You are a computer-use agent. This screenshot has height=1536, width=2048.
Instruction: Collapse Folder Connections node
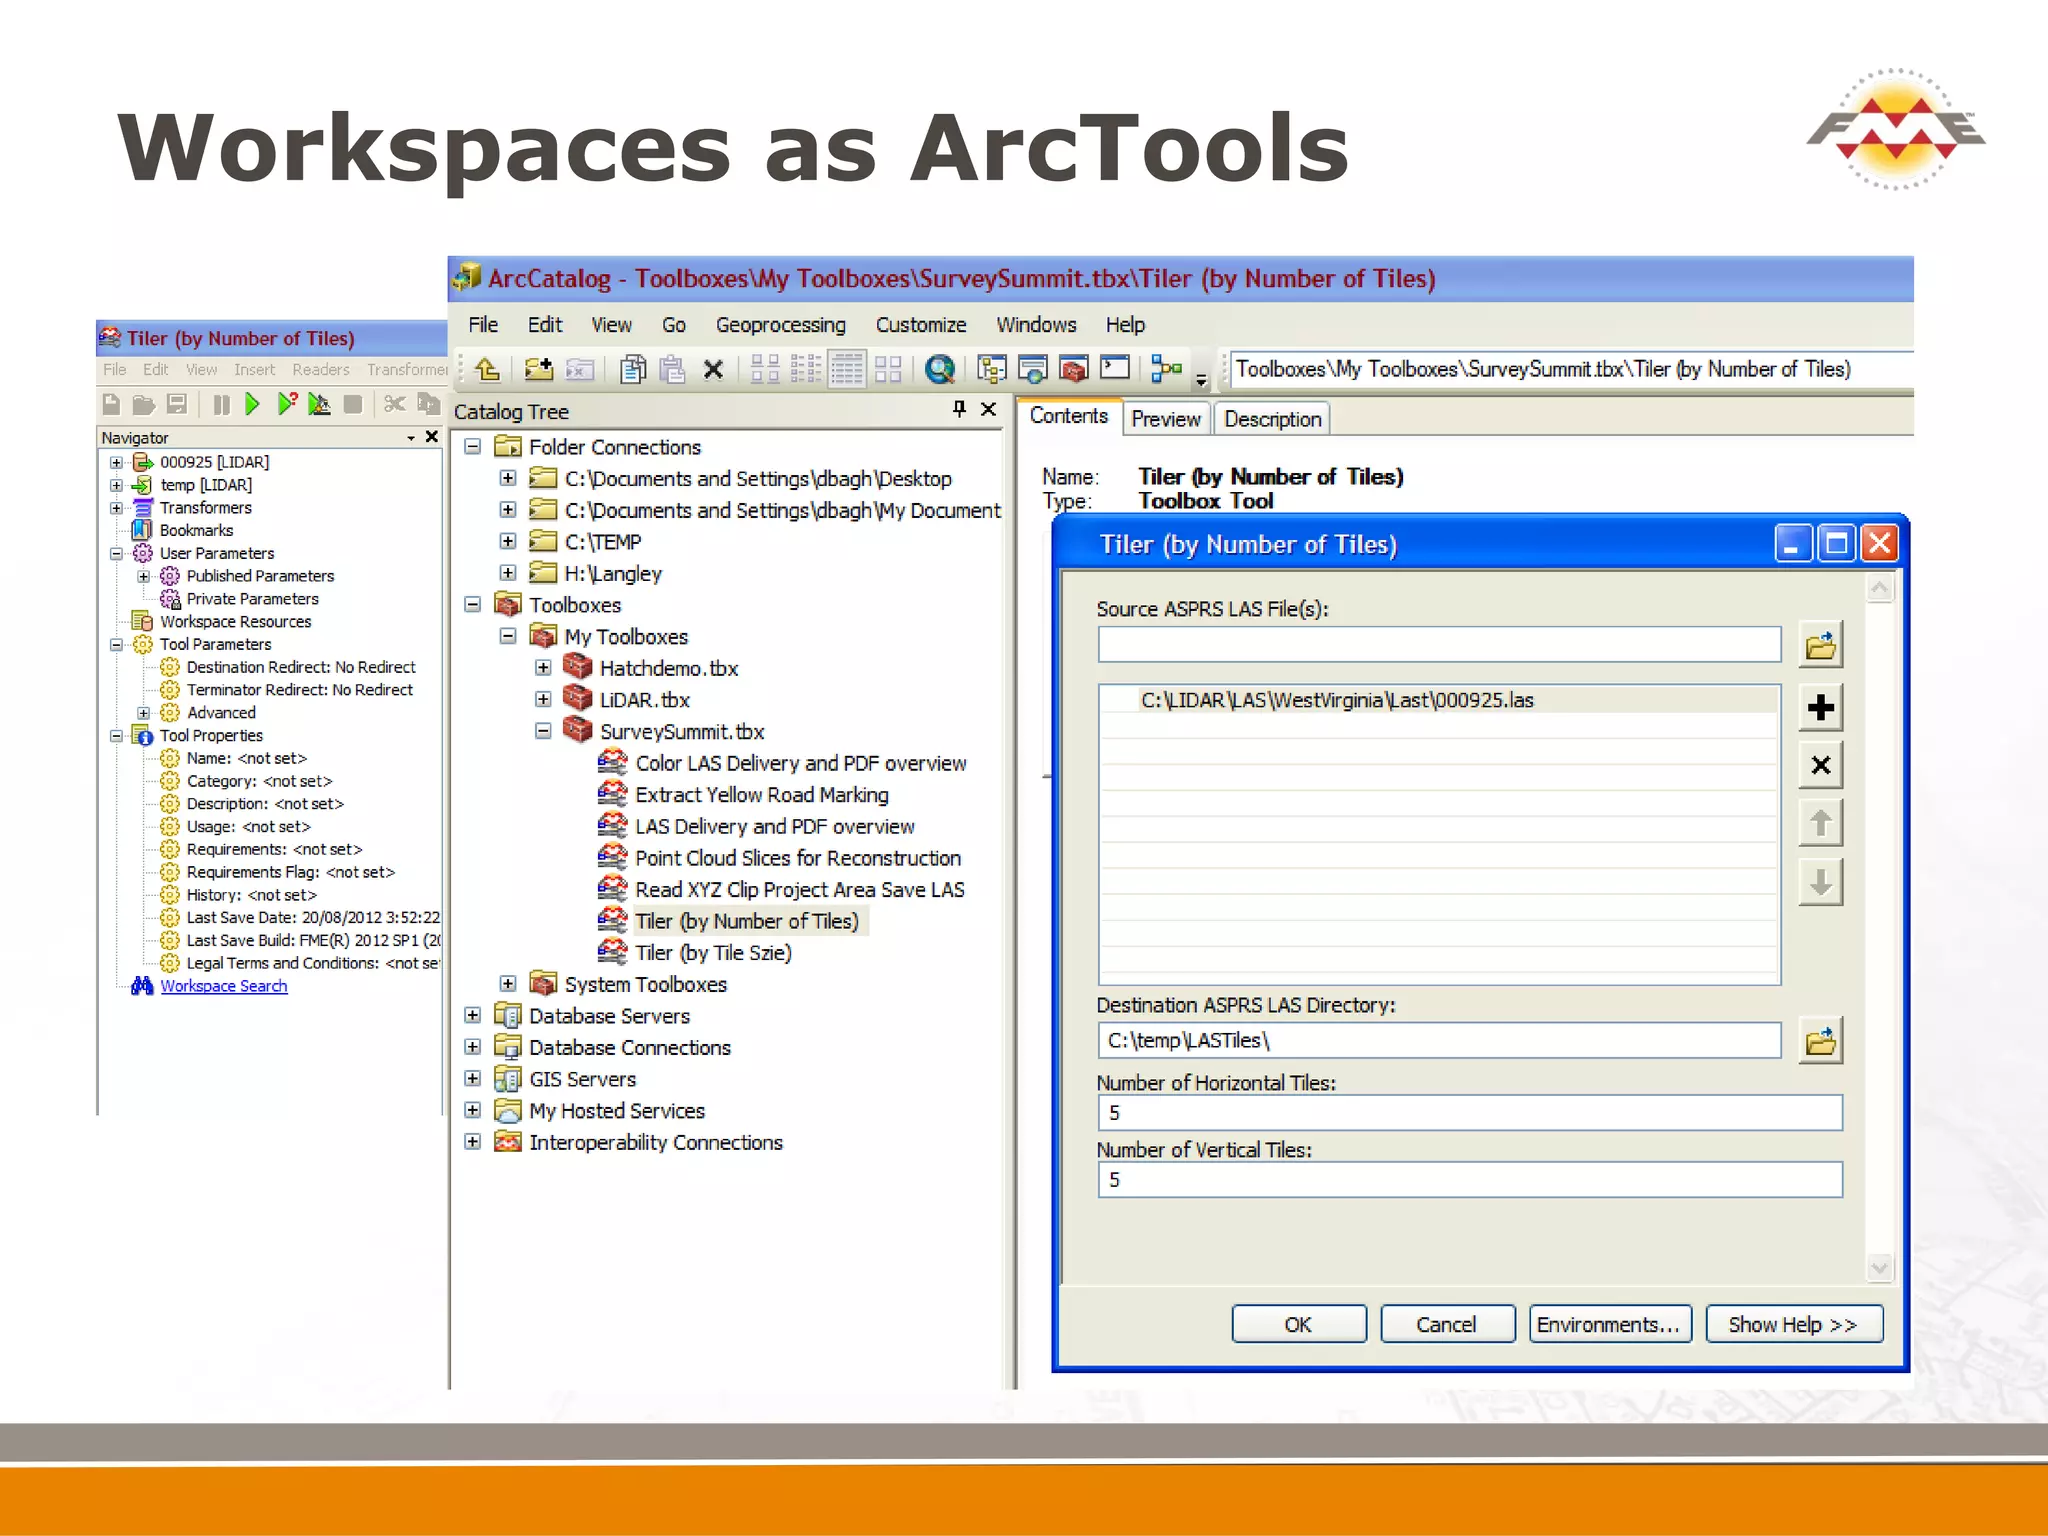pyautogui.click(x=473, y=446)
